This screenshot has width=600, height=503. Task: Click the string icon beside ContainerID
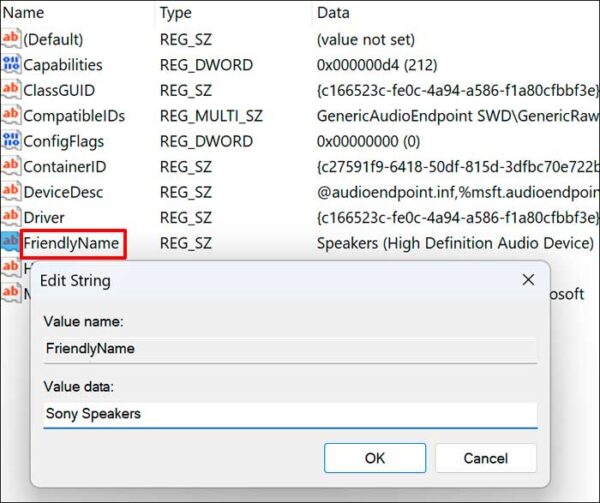click(x=10, y=166)
